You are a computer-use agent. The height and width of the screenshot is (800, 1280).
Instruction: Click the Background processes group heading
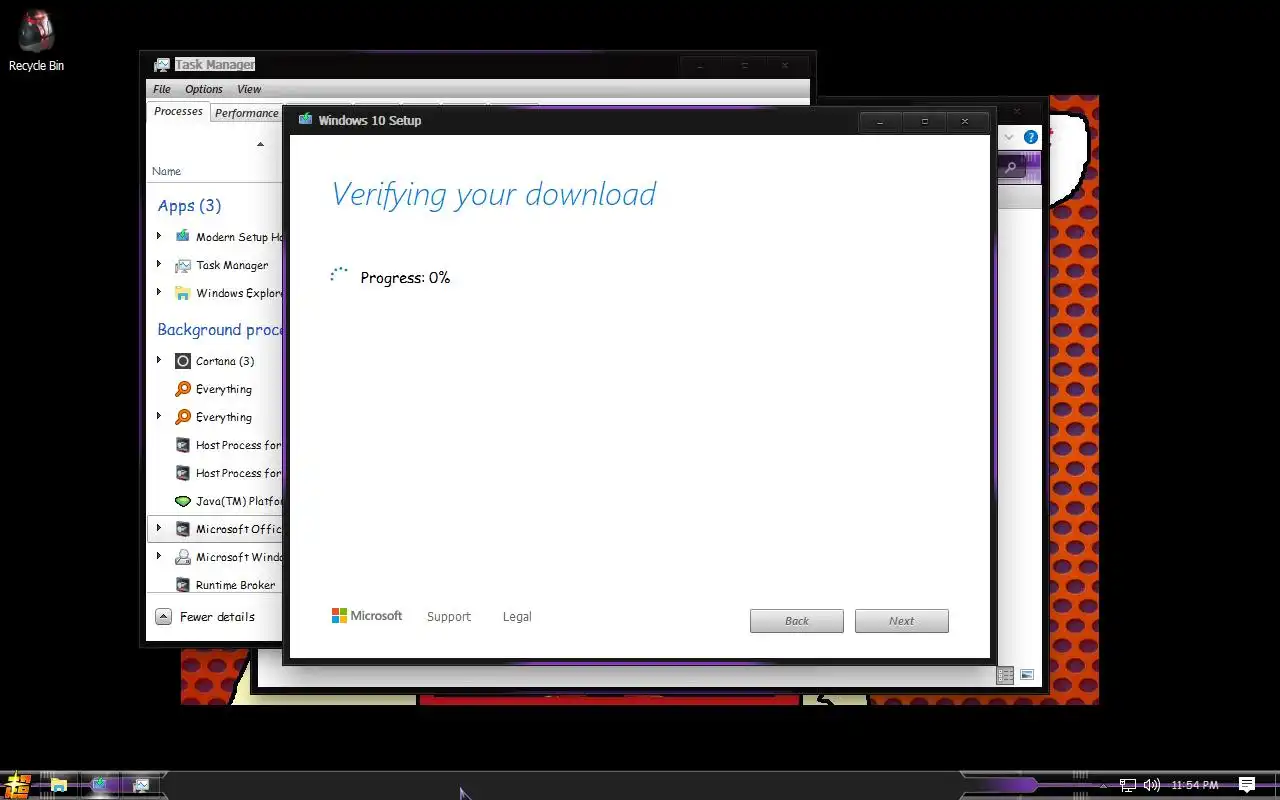(x=220, y=330)
